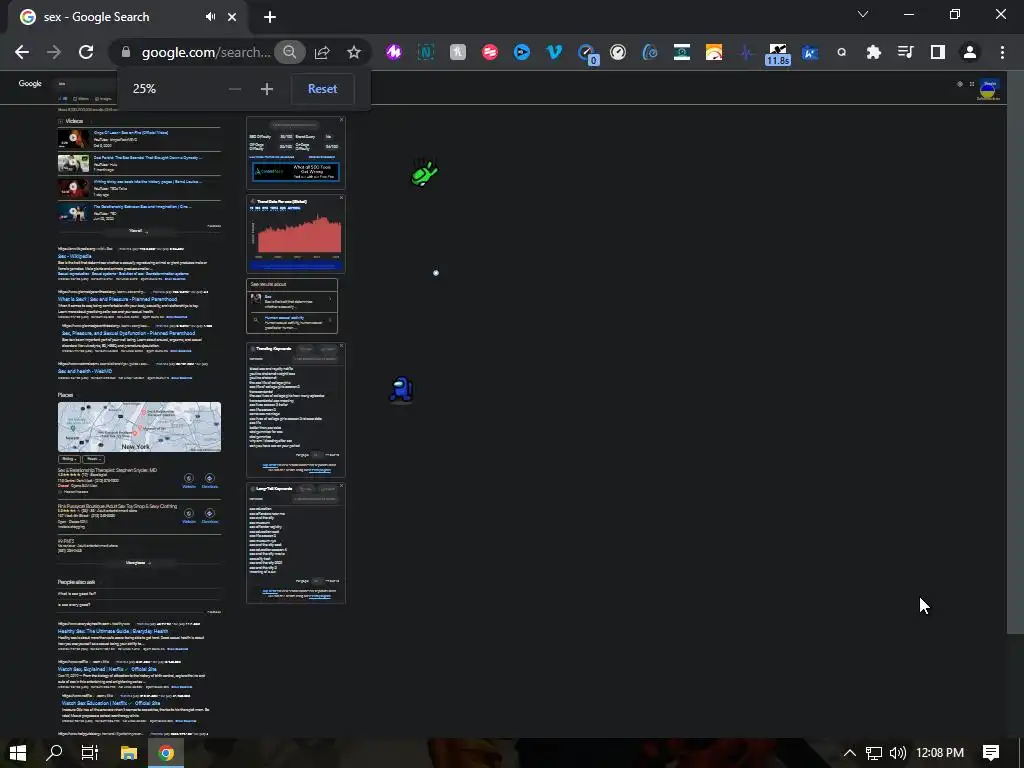The width and height of the screenshot is (1024, 768).
Task: Reload the Google search page
Action: tap(86, 52)
